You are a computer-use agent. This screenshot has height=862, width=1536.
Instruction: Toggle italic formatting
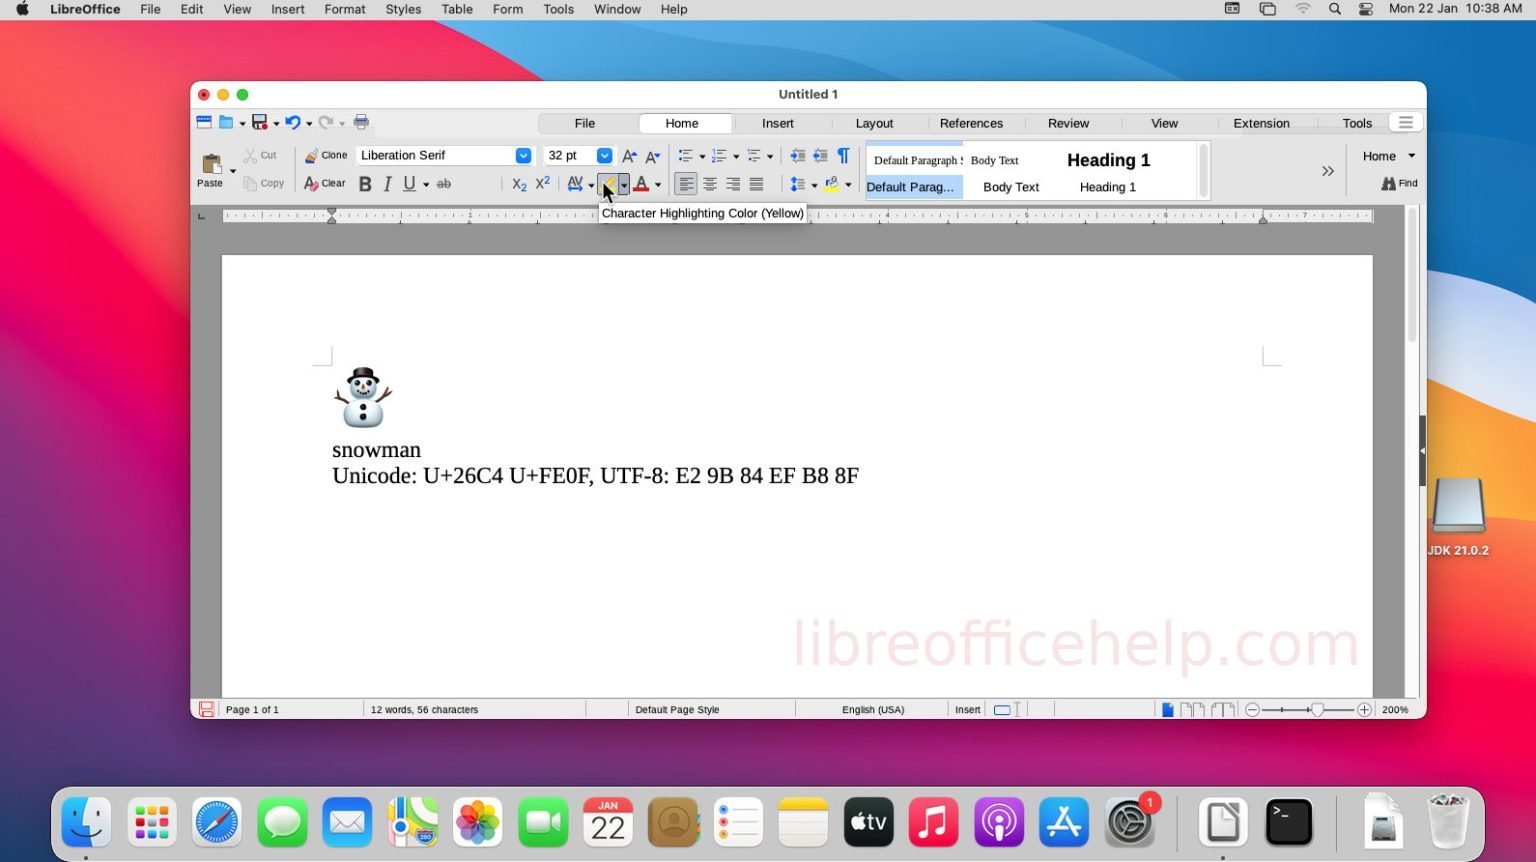387,184
